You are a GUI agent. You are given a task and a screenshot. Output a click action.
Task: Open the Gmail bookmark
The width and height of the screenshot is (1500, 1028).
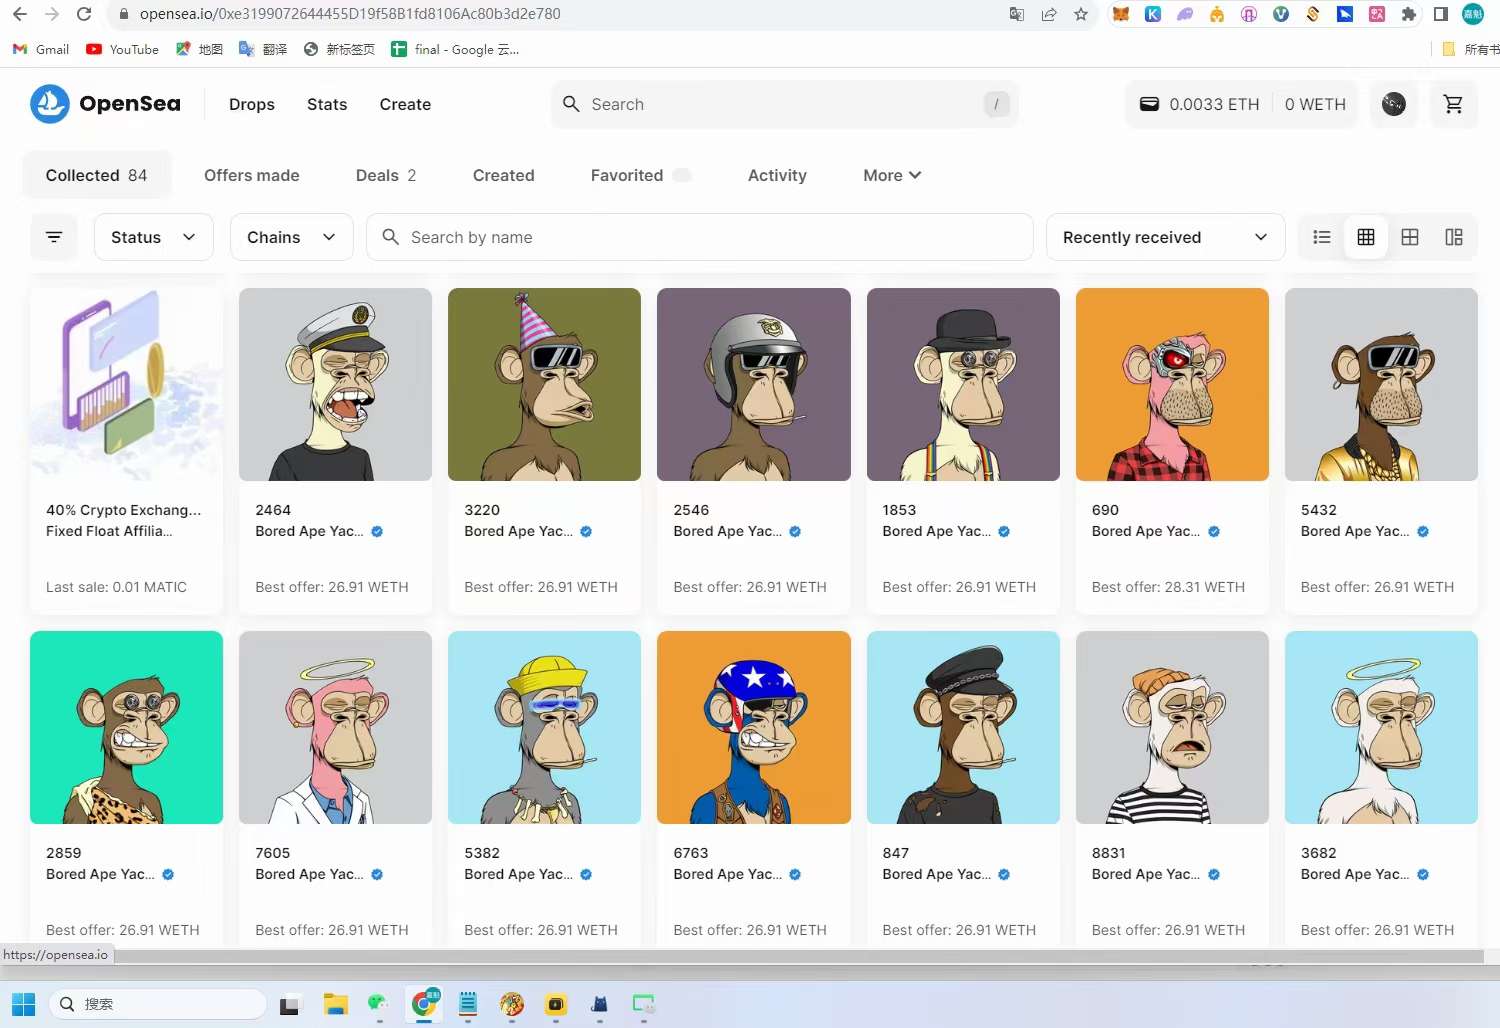pyautogui.click(x=41, y=49)
